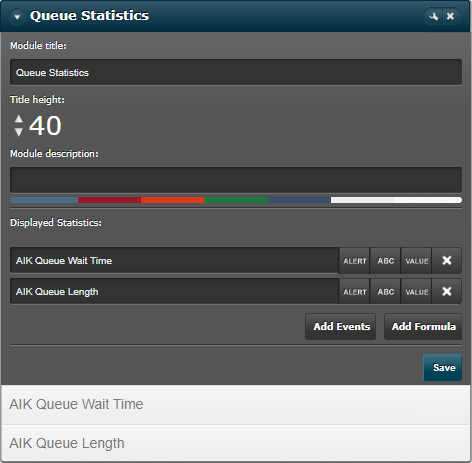Toggle ALERT for AIK Queue Length
The width and height of the screenshot is (472, 463).
click(355, 291)
